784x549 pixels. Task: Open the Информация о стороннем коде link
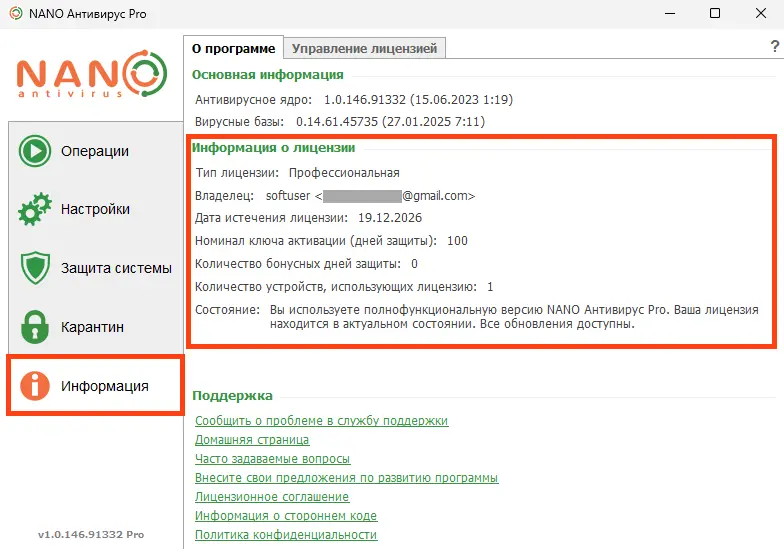tap(286, 516)
